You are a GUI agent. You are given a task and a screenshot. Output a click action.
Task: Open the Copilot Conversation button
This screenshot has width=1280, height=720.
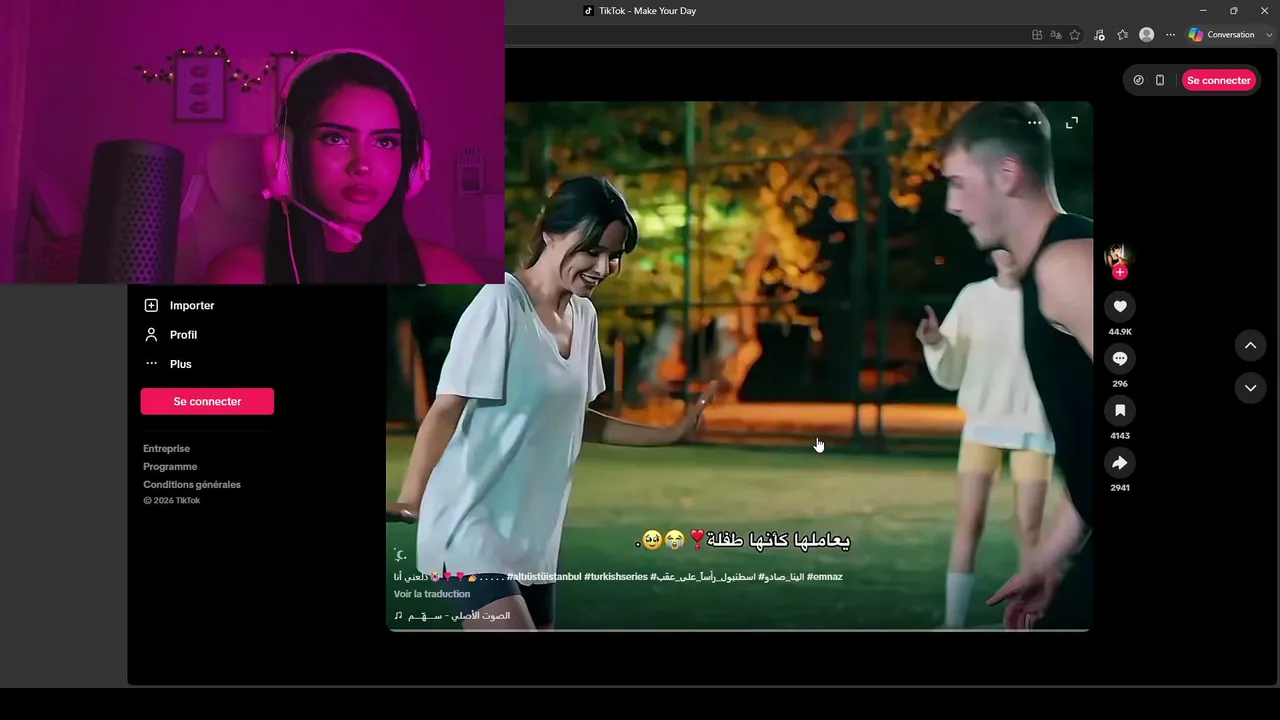point(1221,35)
